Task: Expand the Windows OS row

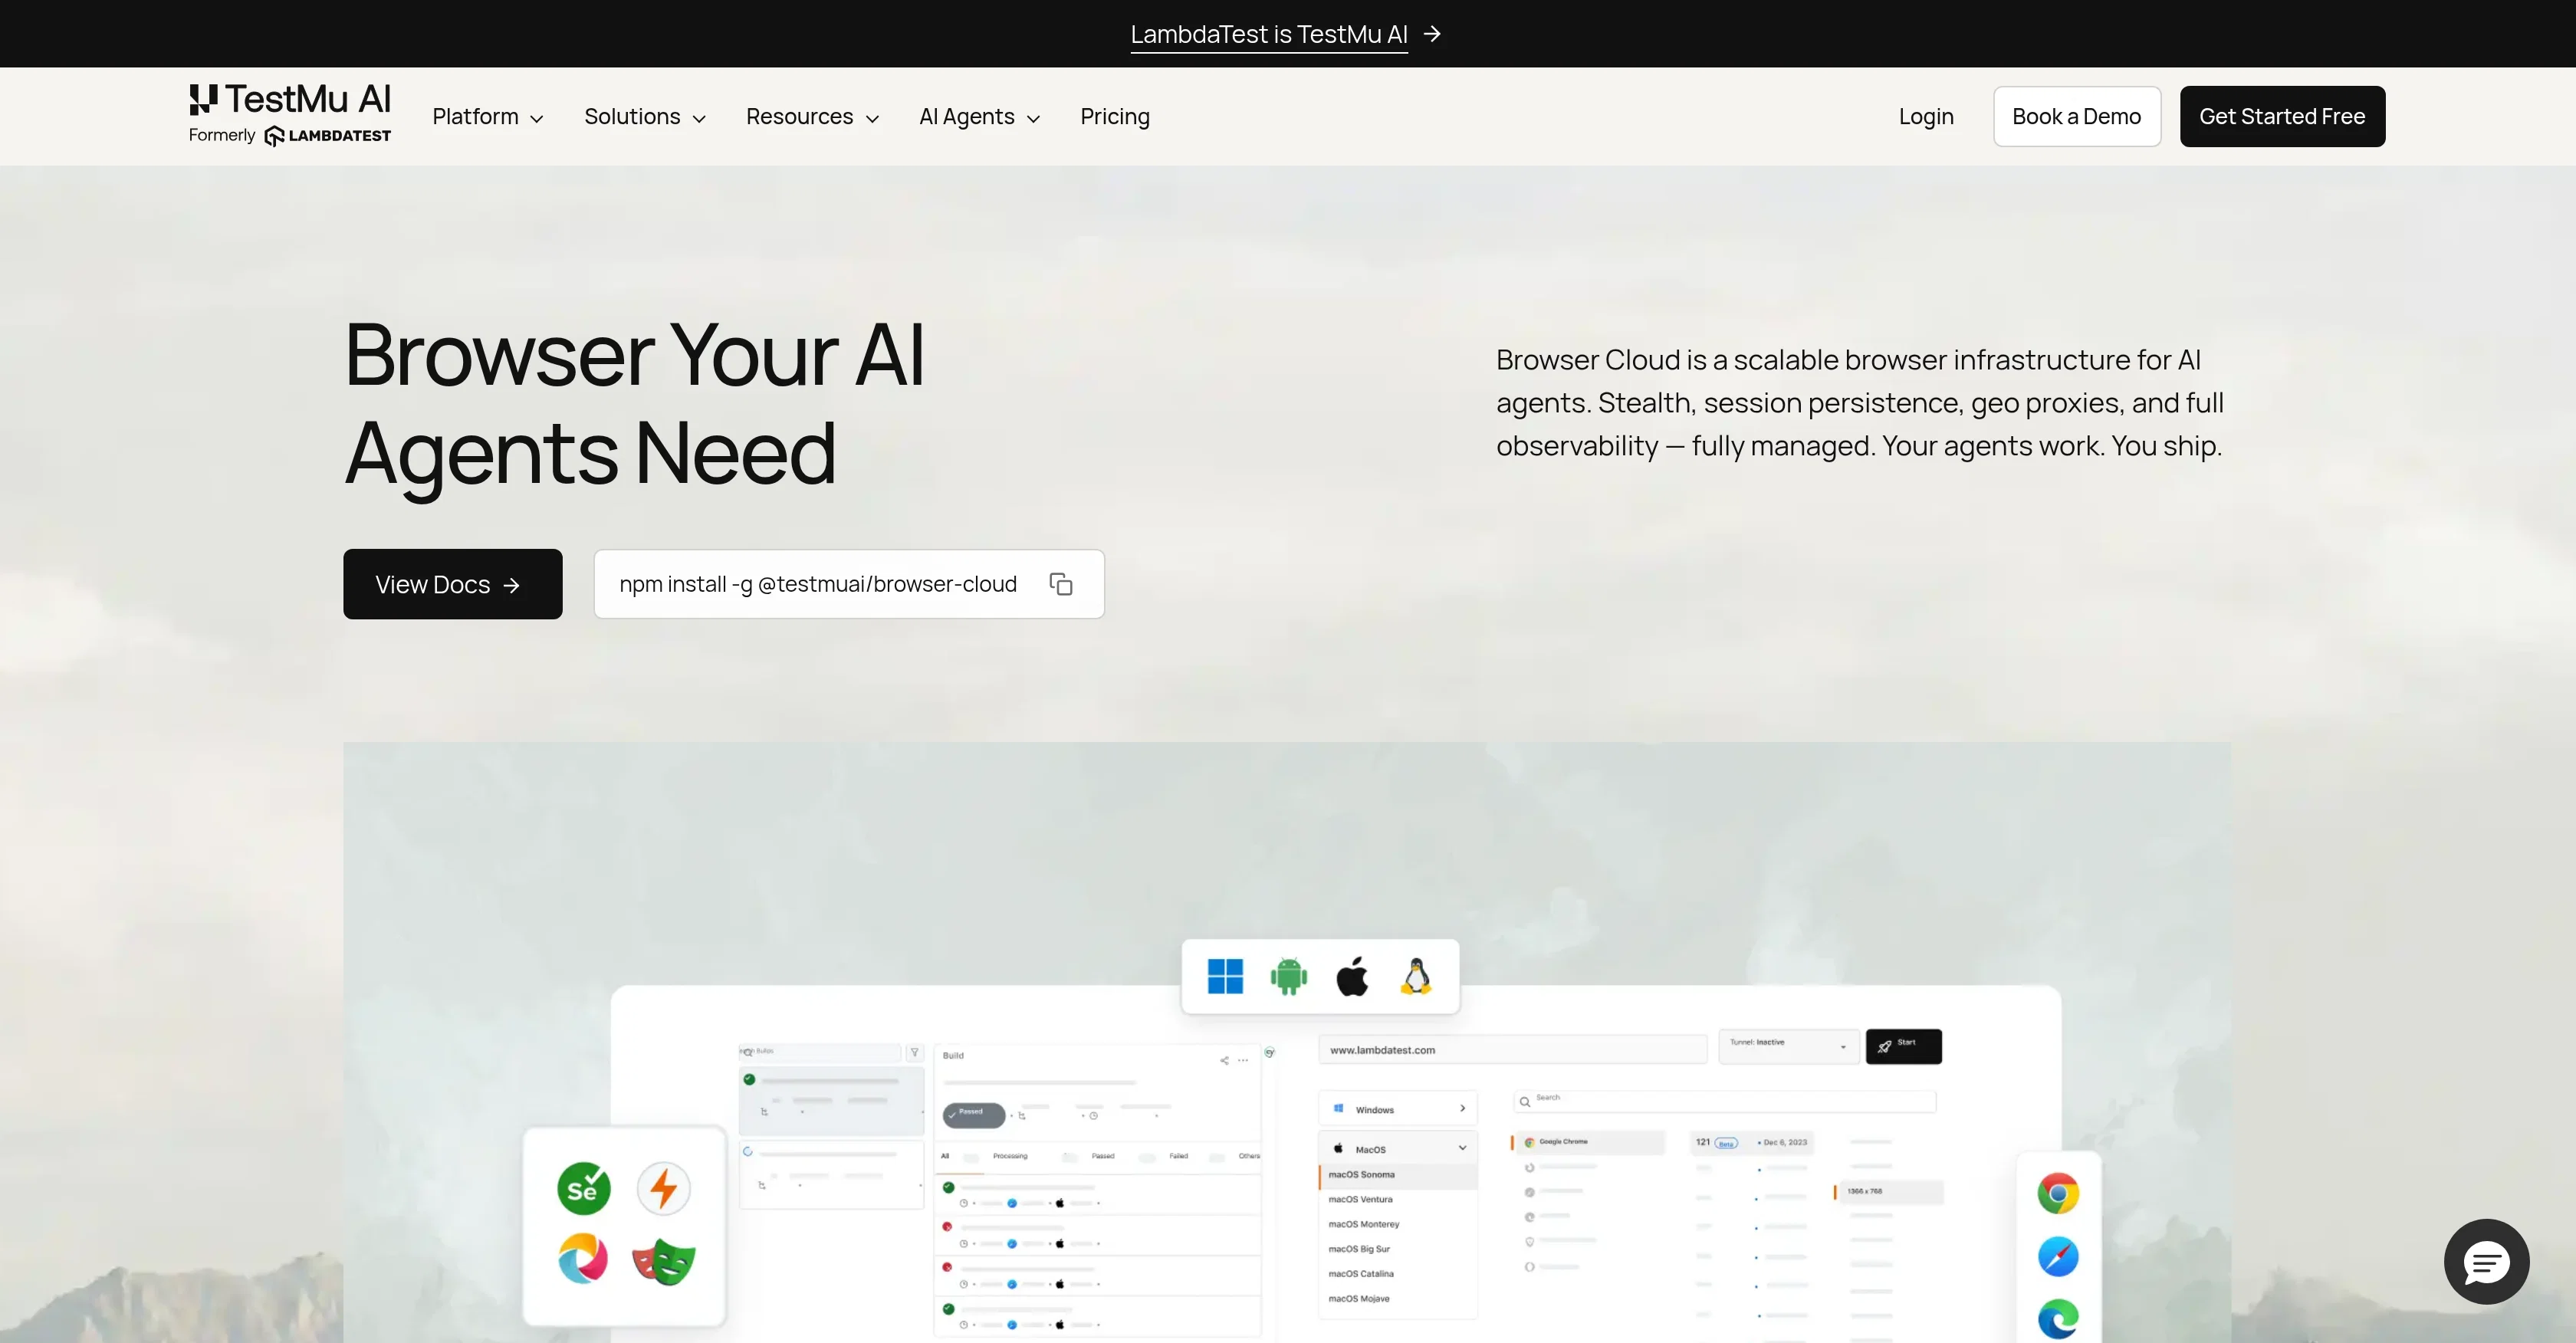Action: click(x=1398, y=1109)
